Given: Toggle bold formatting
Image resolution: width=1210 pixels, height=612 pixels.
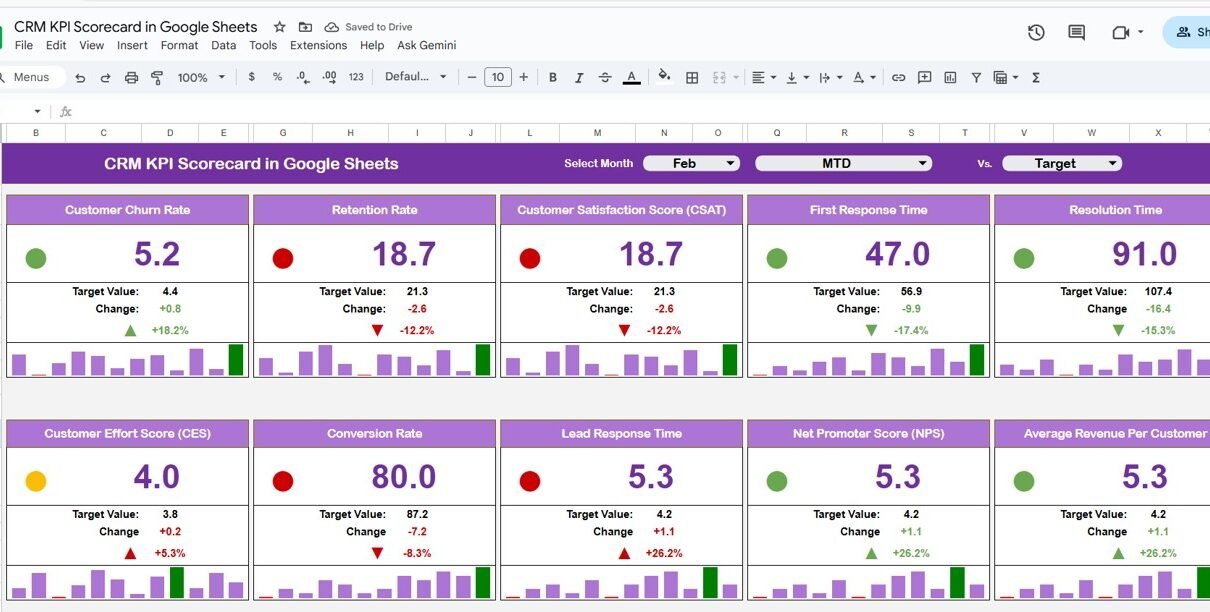Looking at the screenshot, I should tap(552, 78).
